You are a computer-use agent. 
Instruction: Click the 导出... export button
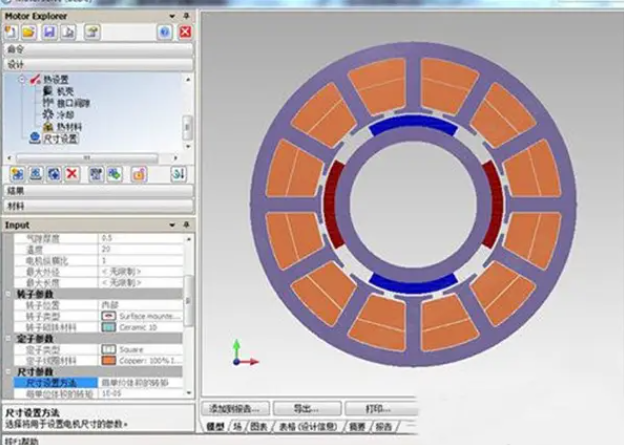(x=304, y=408)
